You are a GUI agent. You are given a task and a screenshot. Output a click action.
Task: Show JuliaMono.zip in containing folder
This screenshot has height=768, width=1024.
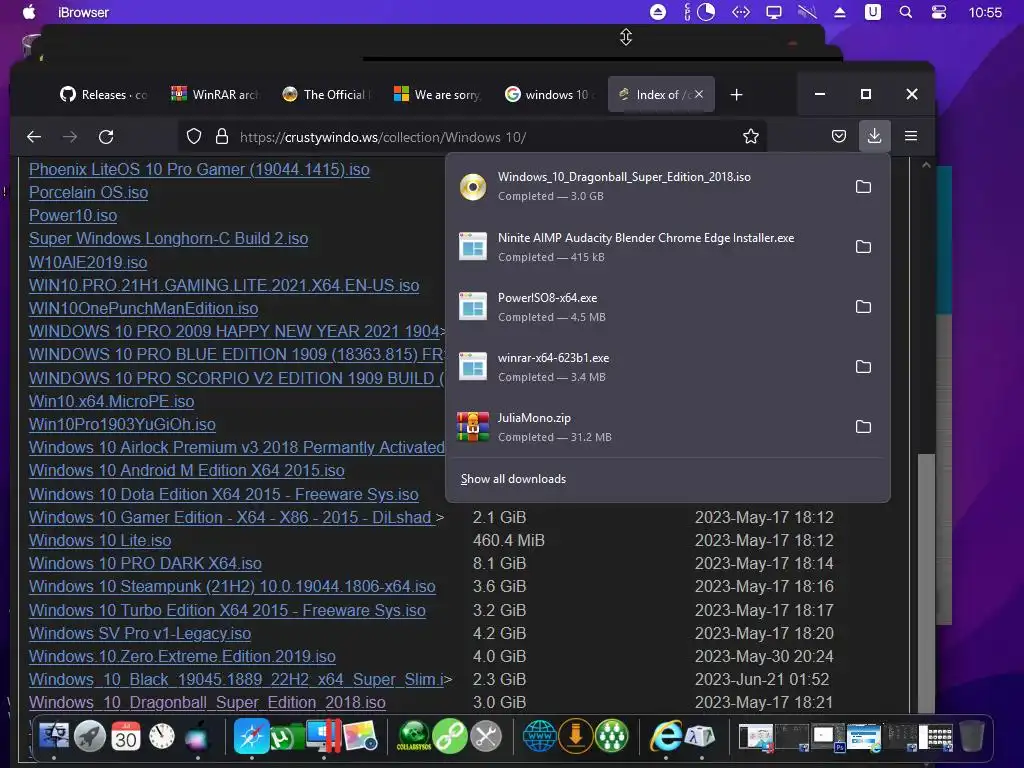(x=863, y=426)
